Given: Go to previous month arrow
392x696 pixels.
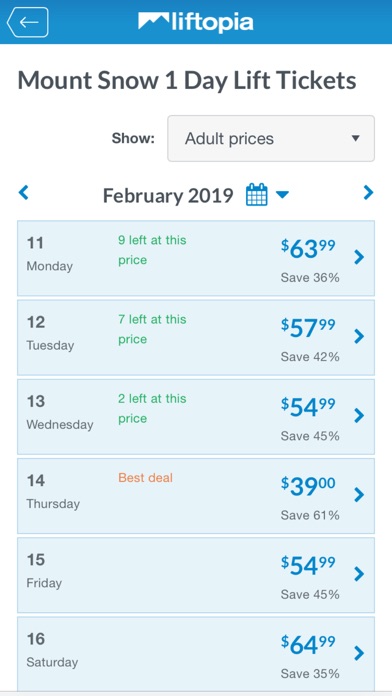Looking at the screenshot, I should pyautogui.click(x=24, y=193).
